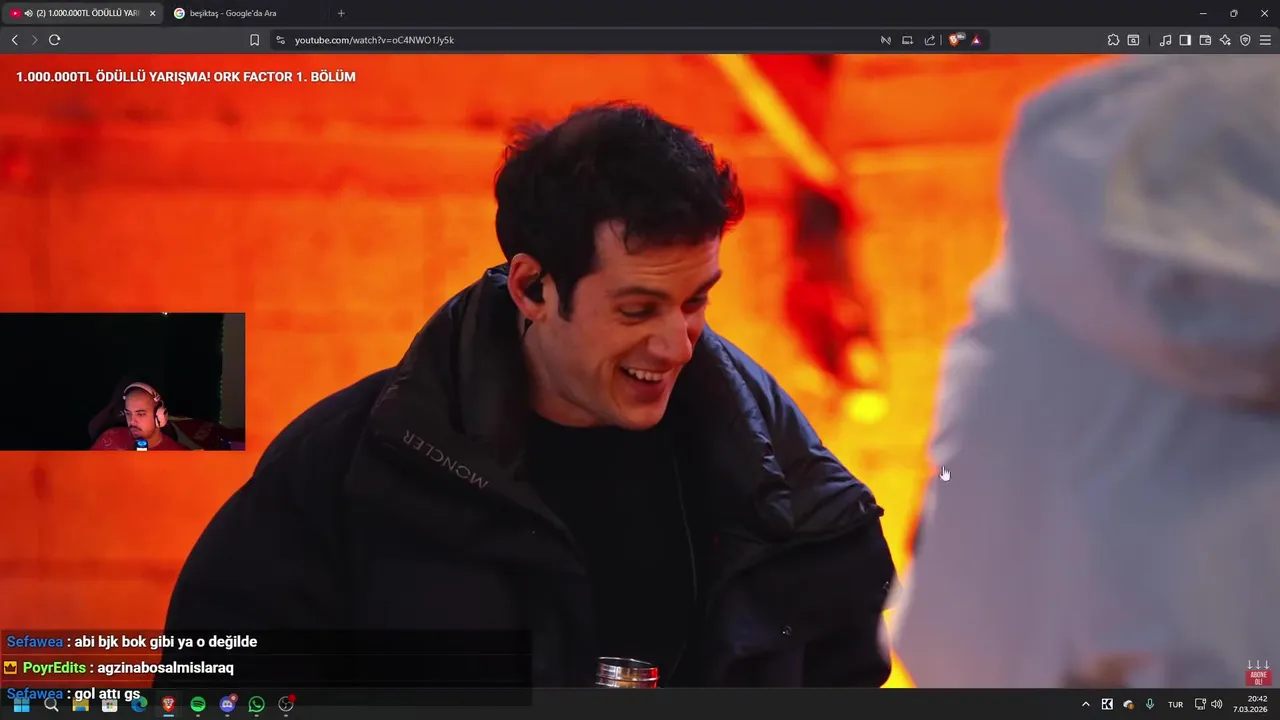Screen dimensions: 1280x720
Task: Click the video title 1.000.000TL ÖDÜLLÜ YARIŞMA
Action: [185, 77]
